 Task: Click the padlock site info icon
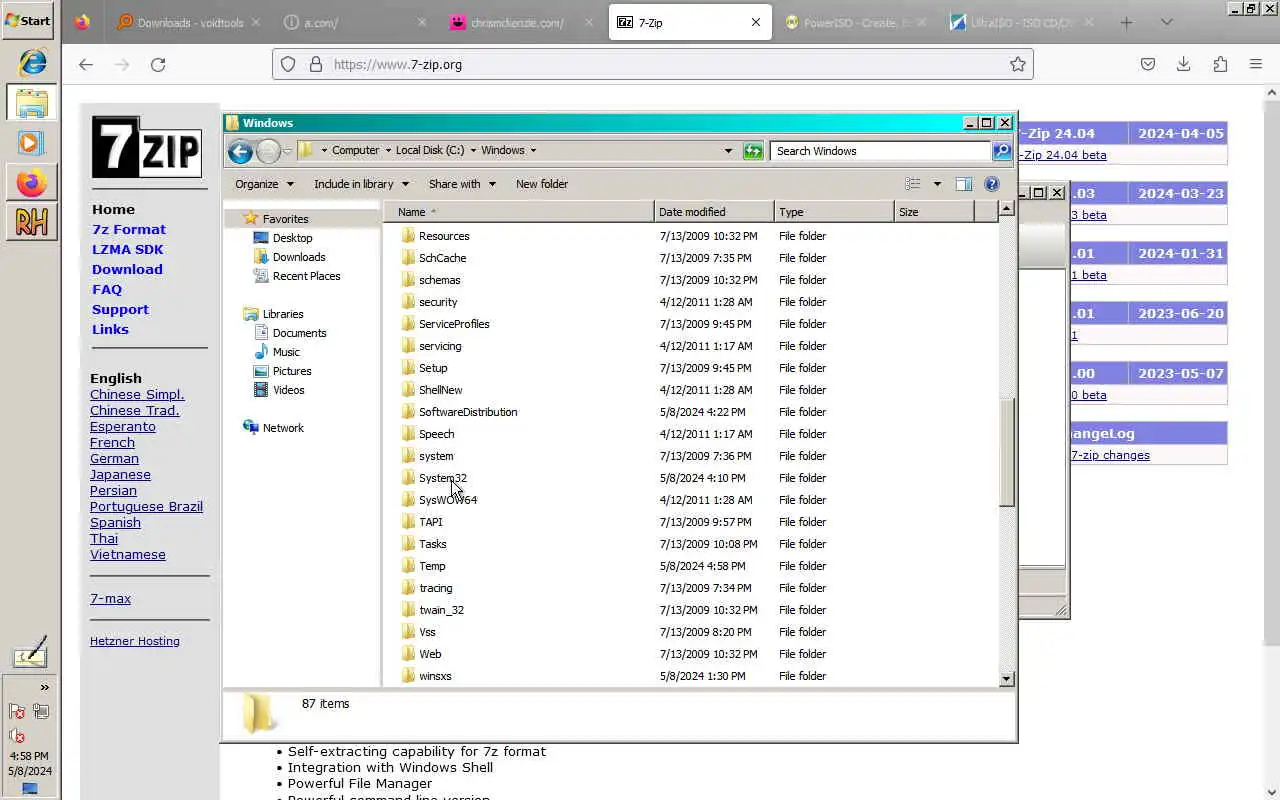click(x=316, y=64)
